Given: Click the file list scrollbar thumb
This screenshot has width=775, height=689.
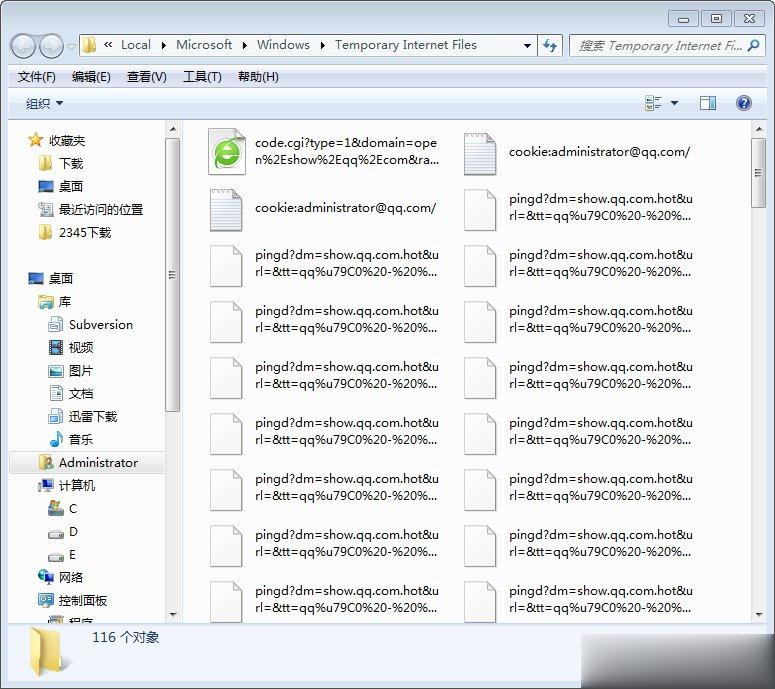Looking at the screenshot, I should click(x=758, y=173).
